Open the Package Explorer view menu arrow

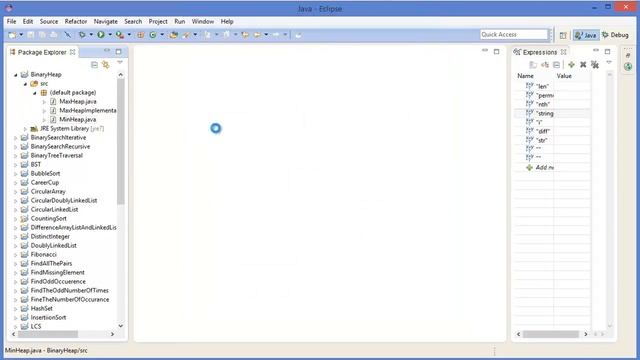pos(120,62)
